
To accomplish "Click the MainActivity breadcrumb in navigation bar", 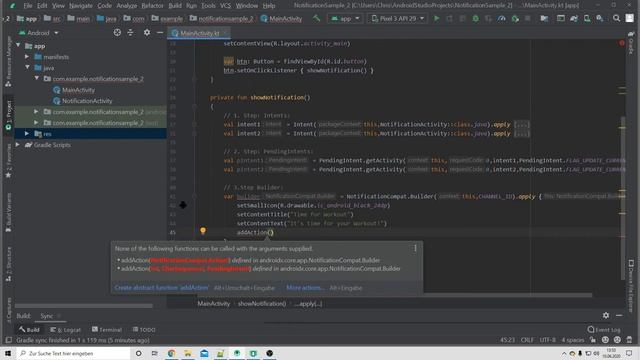I will [x=281, y=18].
